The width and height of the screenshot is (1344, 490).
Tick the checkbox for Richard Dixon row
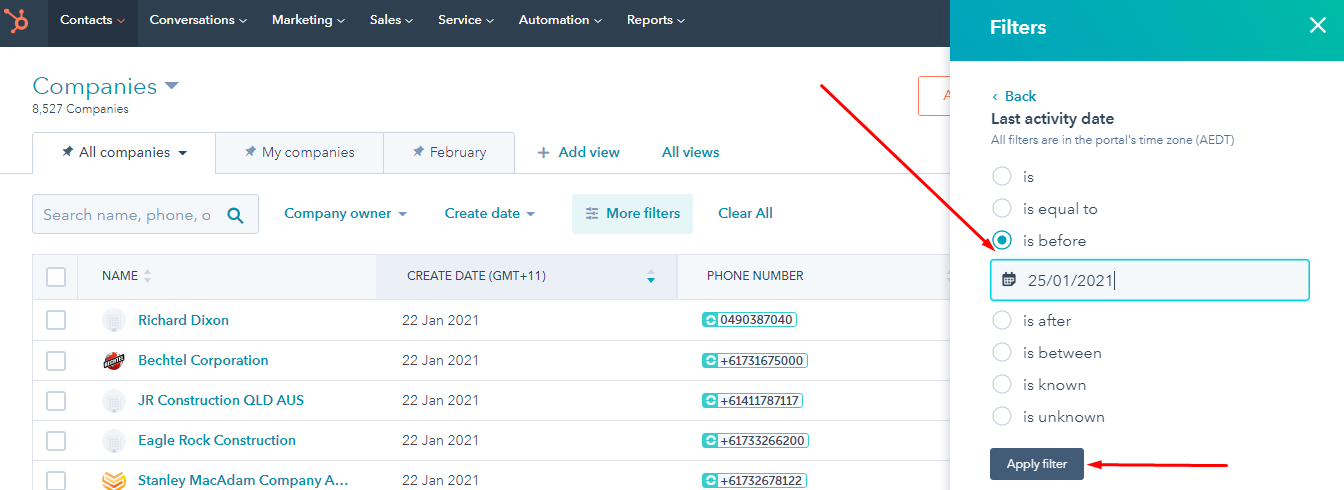pyautogui.click(x=56, y=320)
